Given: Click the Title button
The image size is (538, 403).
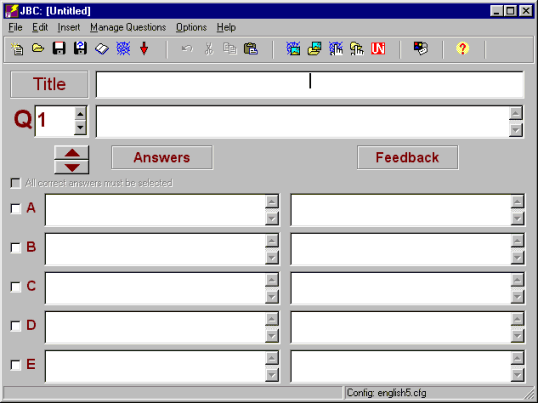Looking at the screenshot, I should point(49,84).
